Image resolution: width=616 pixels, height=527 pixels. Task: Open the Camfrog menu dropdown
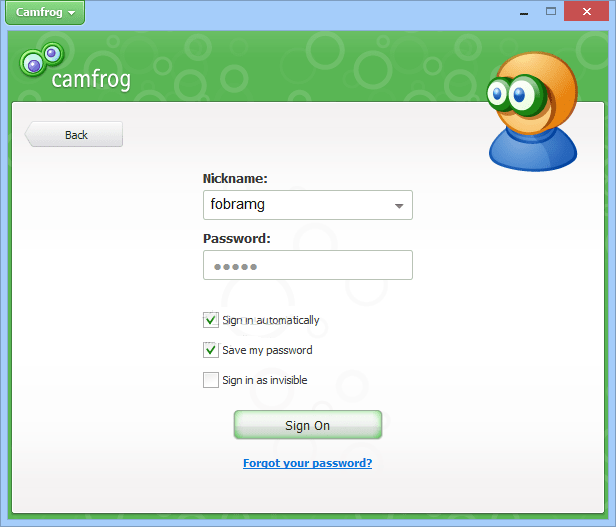(45, 13)
